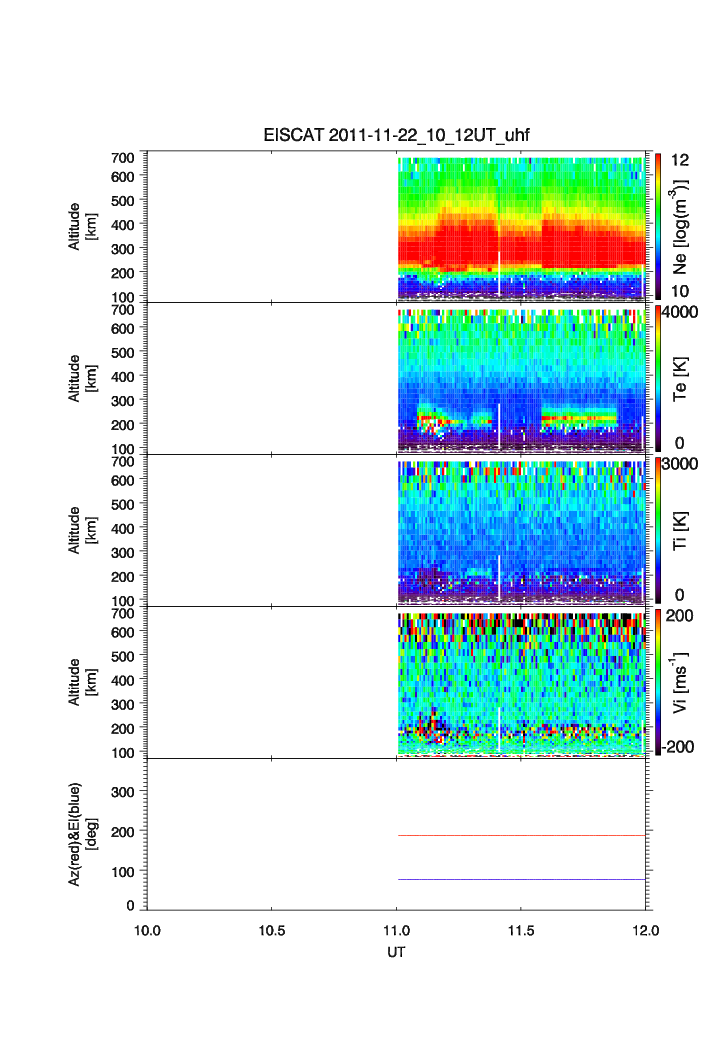Click the plot title EISCAT 2011-11-22_10_12UT_uhf

396,135
